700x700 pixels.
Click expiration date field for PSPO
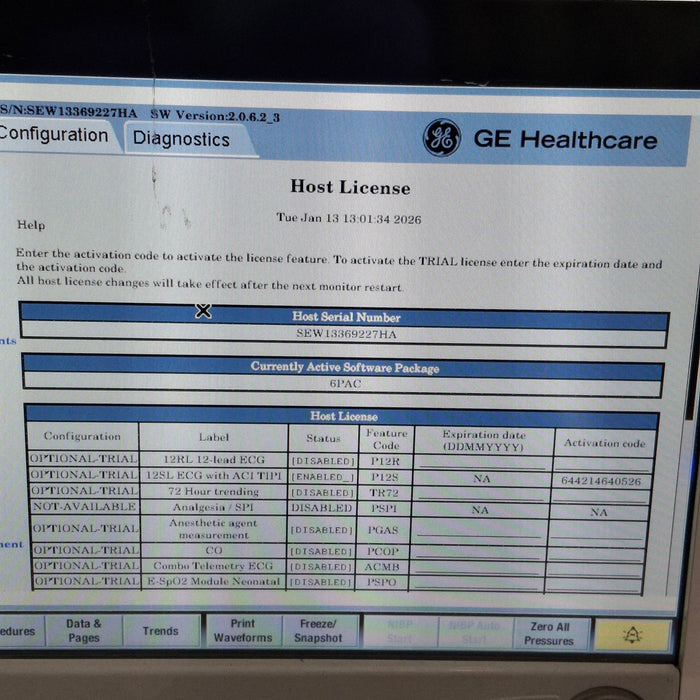476,583
